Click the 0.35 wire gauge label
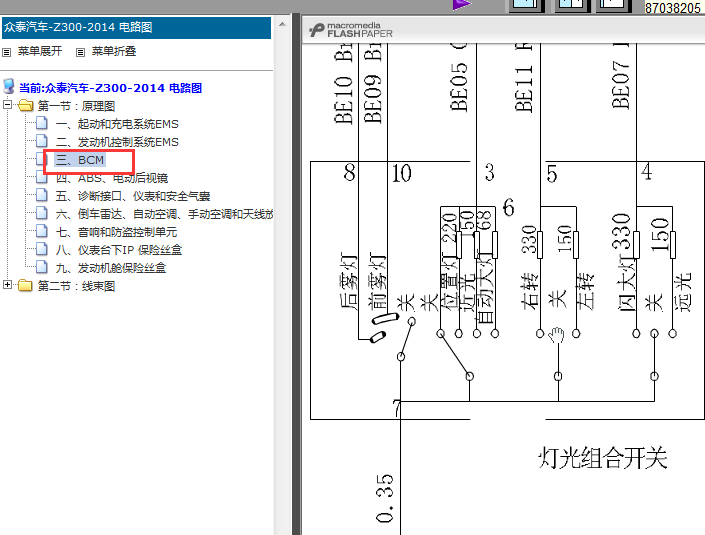The image size is (705, 535). tap(385, 499)
